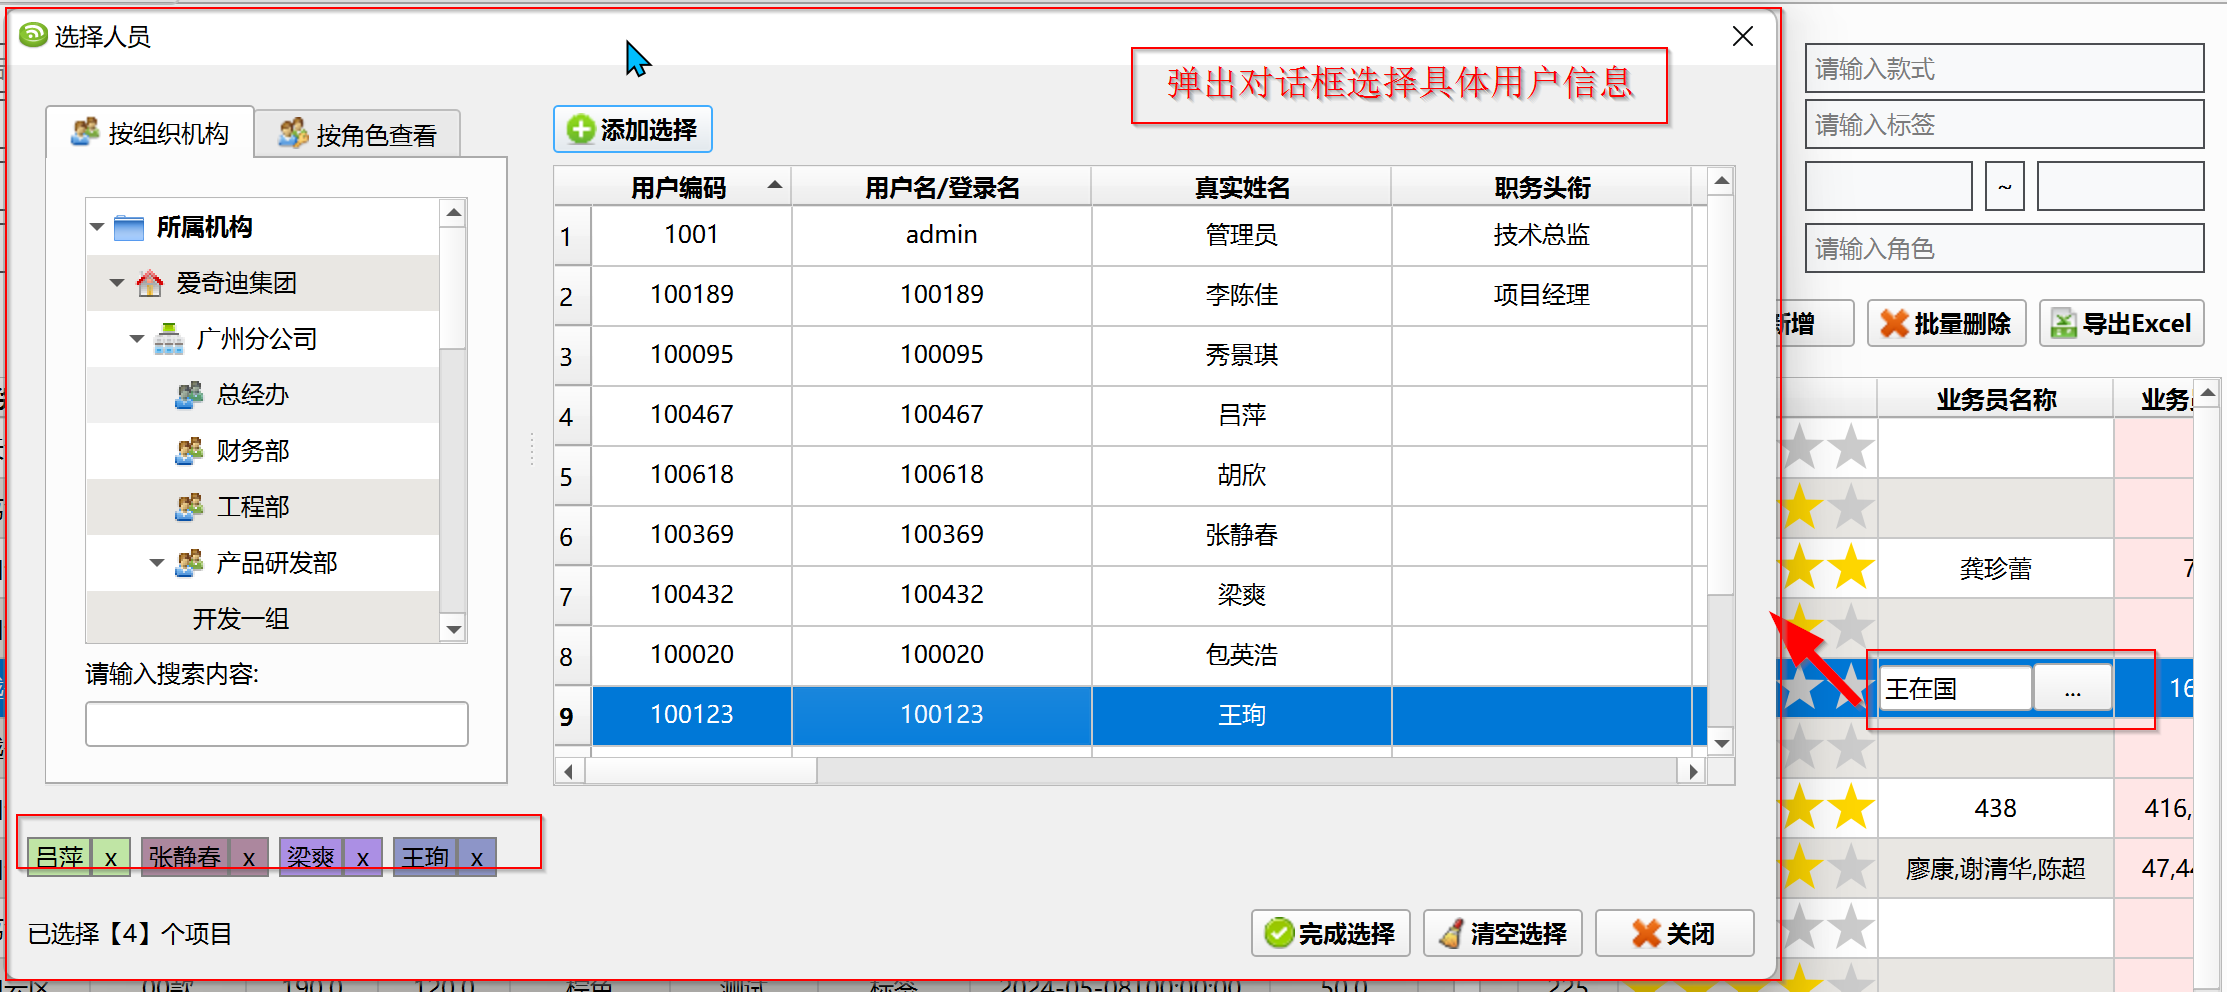Click the organization tree scroll-down arrow
2227x992 pixels.
click(x=453, y=629)
